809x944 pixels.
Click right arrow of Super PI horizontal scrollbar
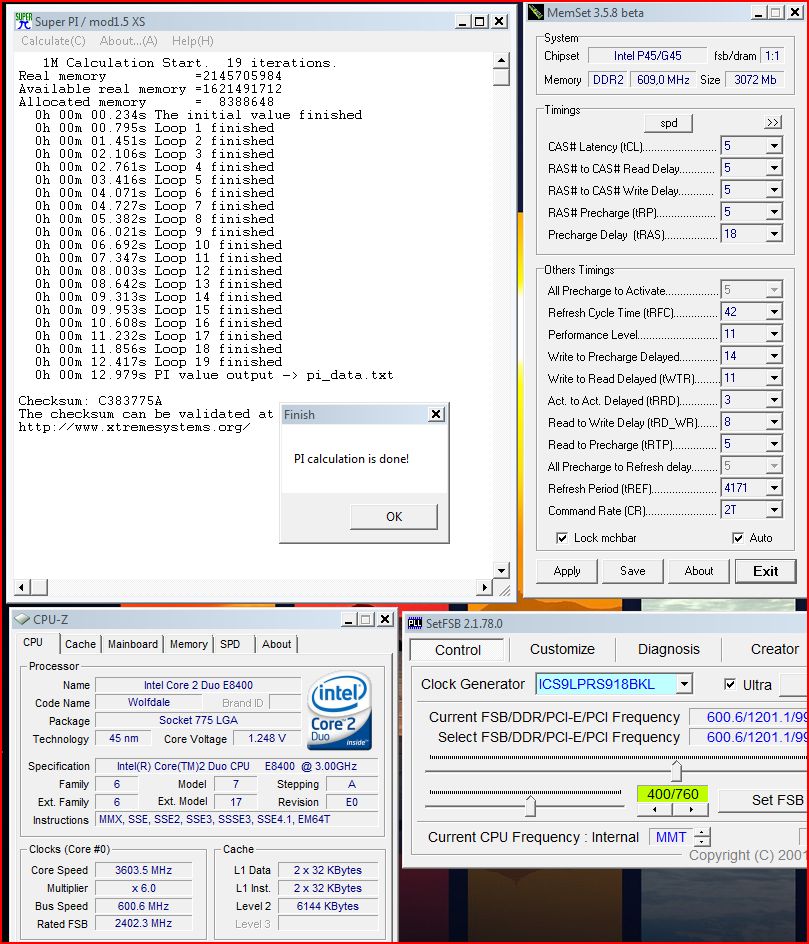485,587
